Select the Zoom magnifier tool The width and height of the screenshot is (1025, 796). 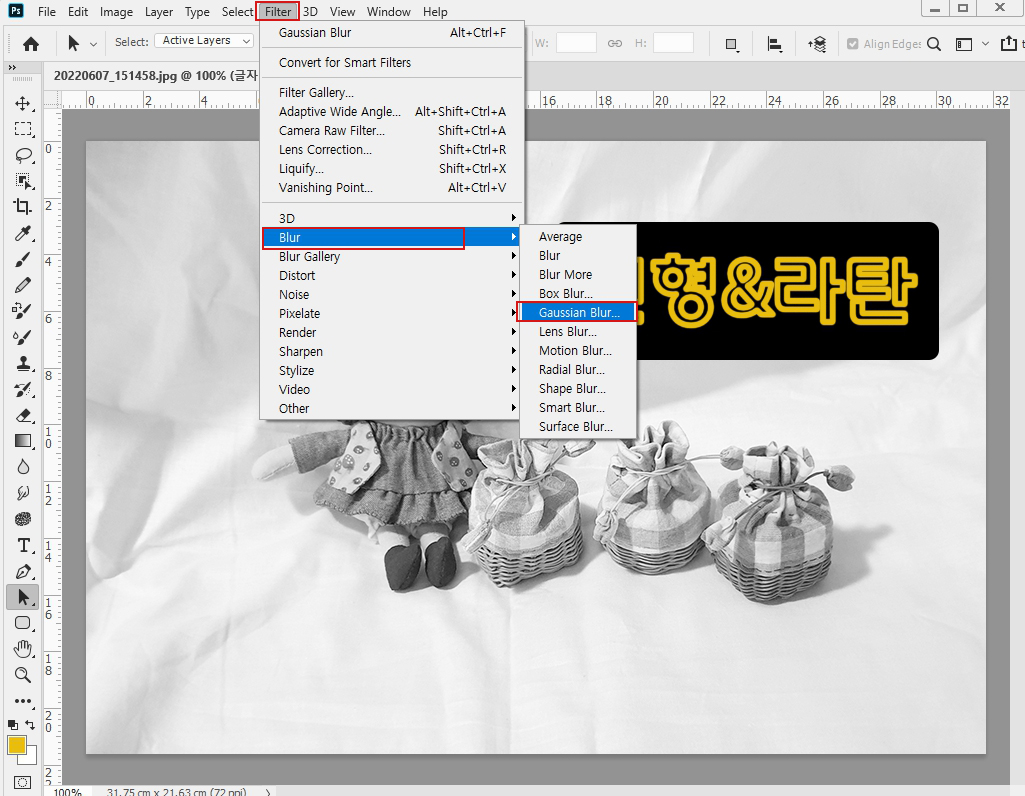[x=23, y=675]
